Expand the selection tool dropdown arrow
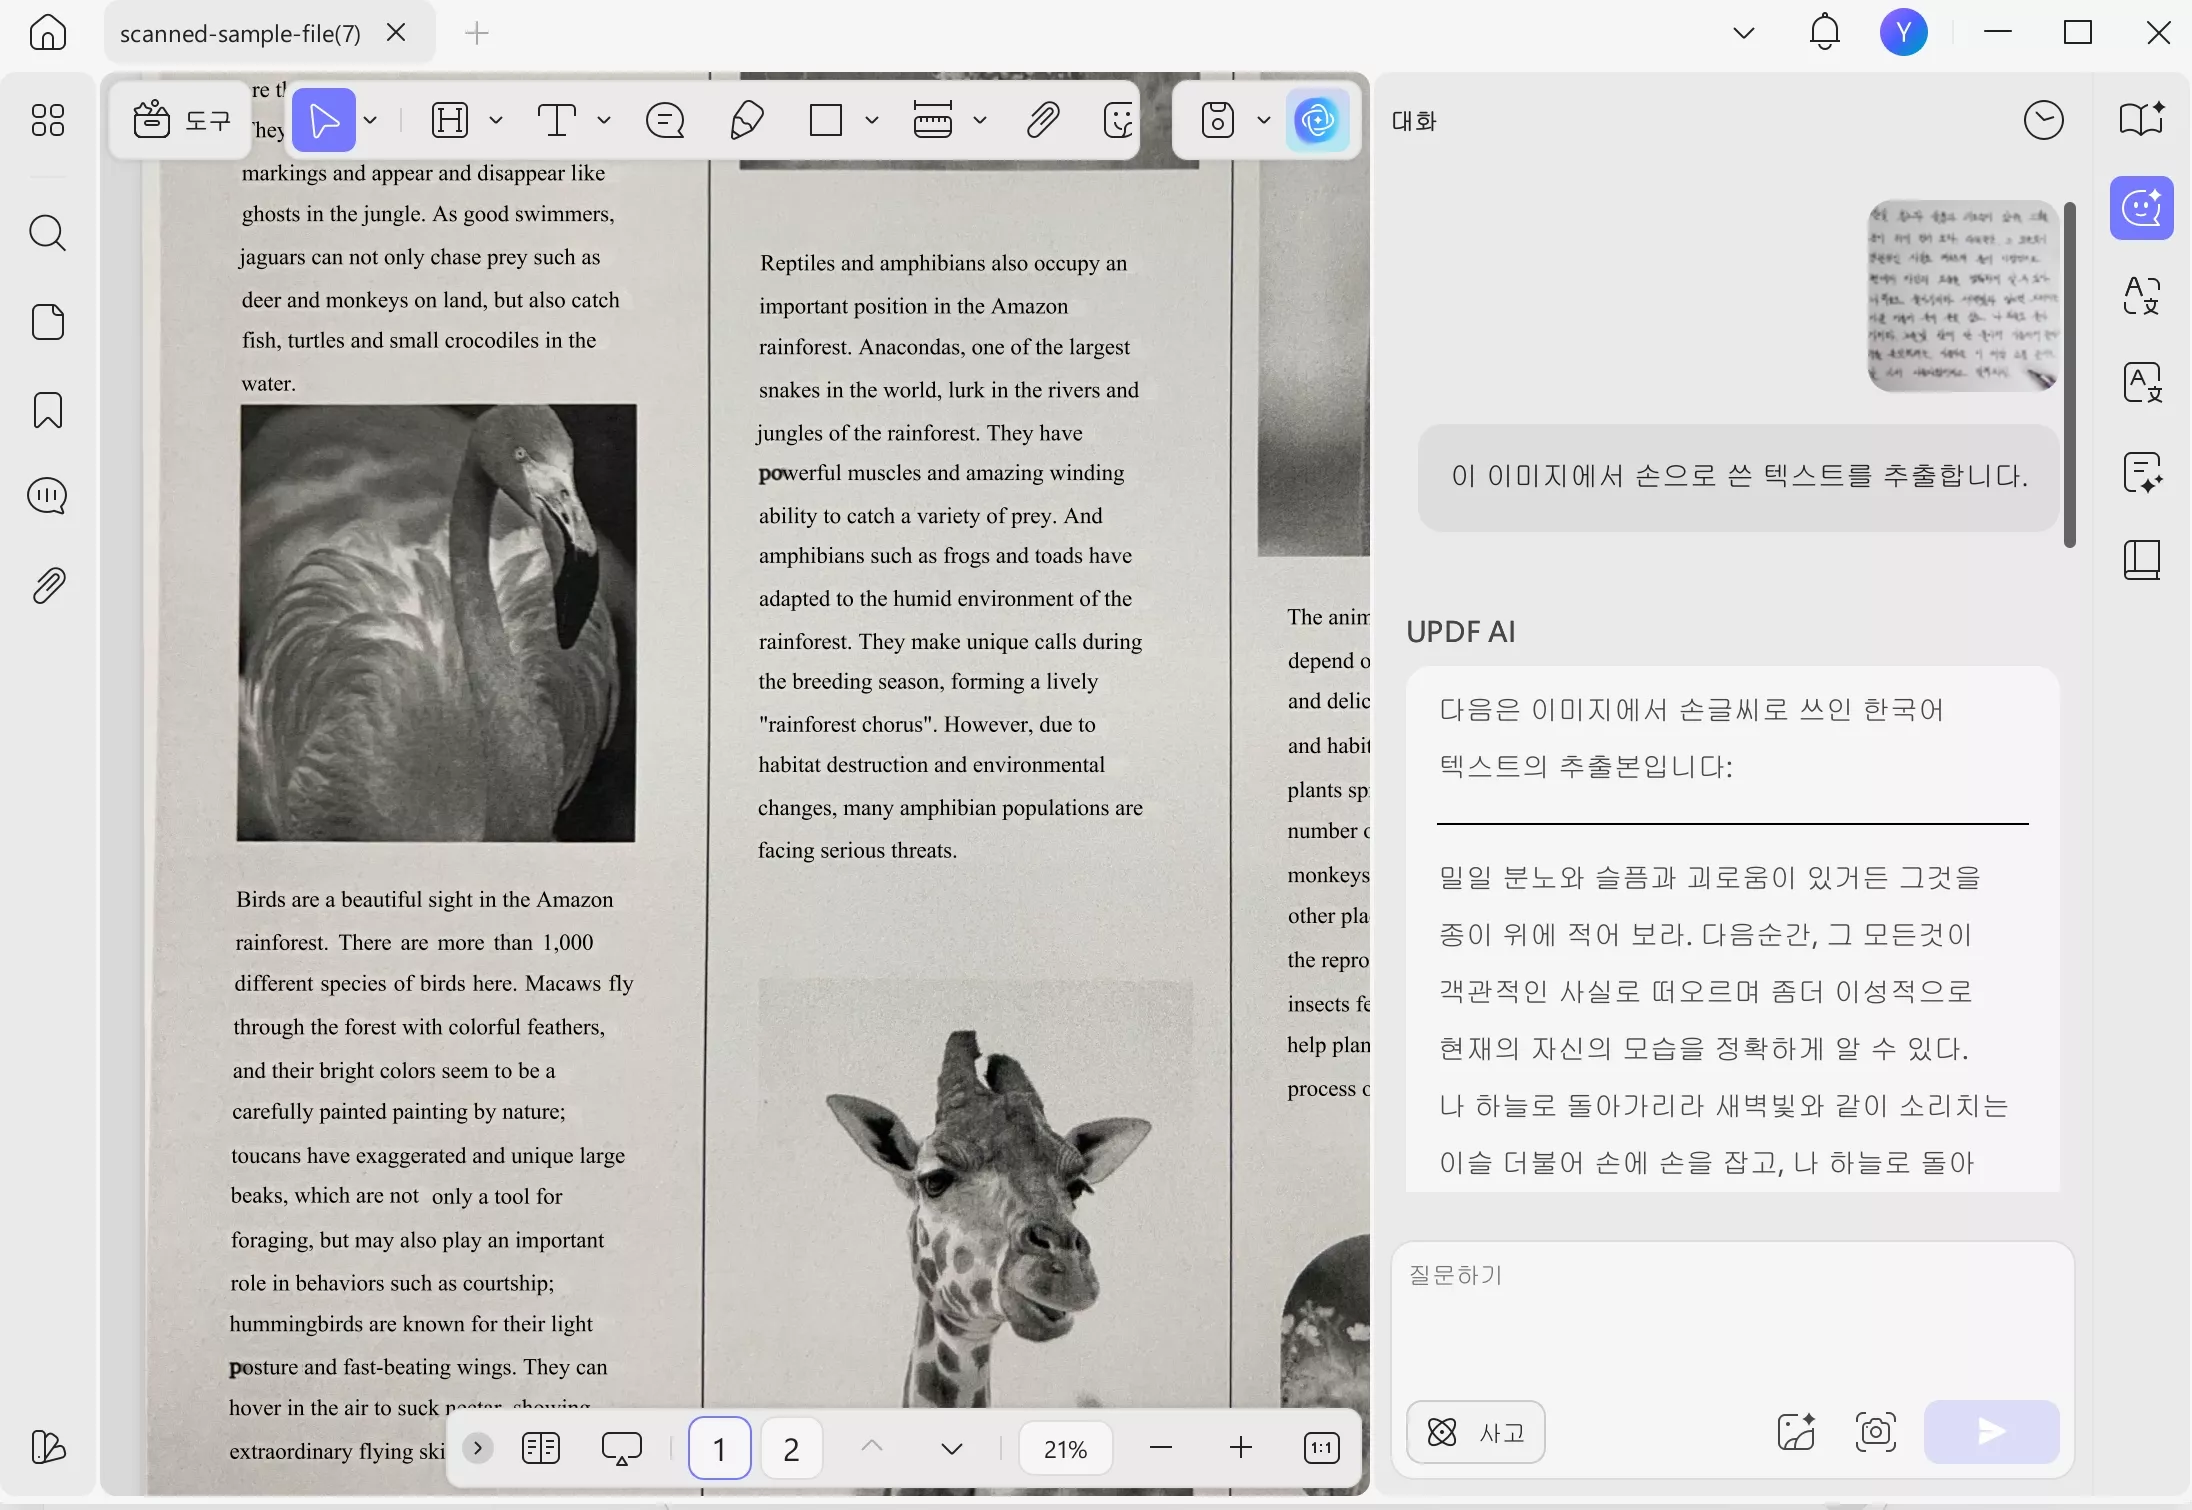 (x=371, y=120)
